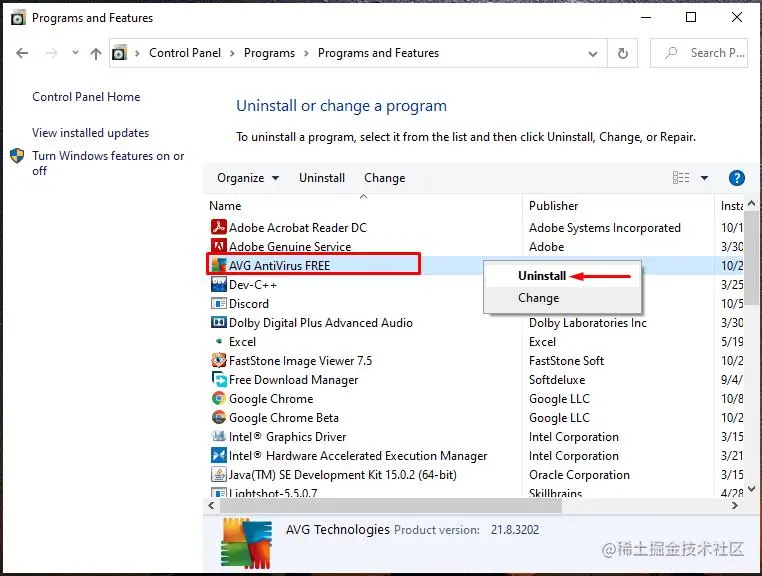Sort by the Publisher column header

tap(554, 206)
